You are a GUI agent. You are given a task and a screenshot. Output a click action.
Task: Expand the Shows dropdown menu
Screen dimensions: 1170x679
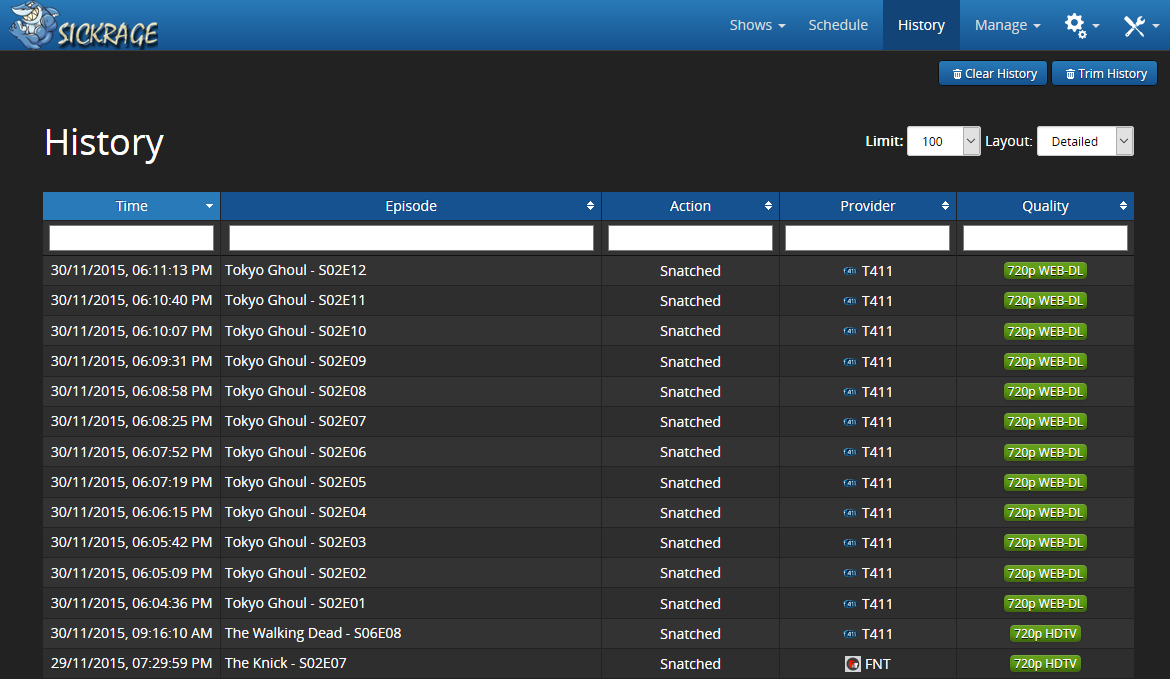[757, 25]
